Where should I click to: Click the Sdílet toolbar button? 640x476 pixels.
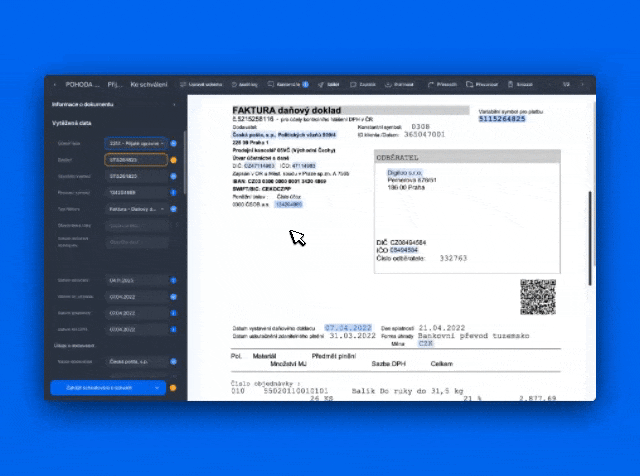click(329, 85)
